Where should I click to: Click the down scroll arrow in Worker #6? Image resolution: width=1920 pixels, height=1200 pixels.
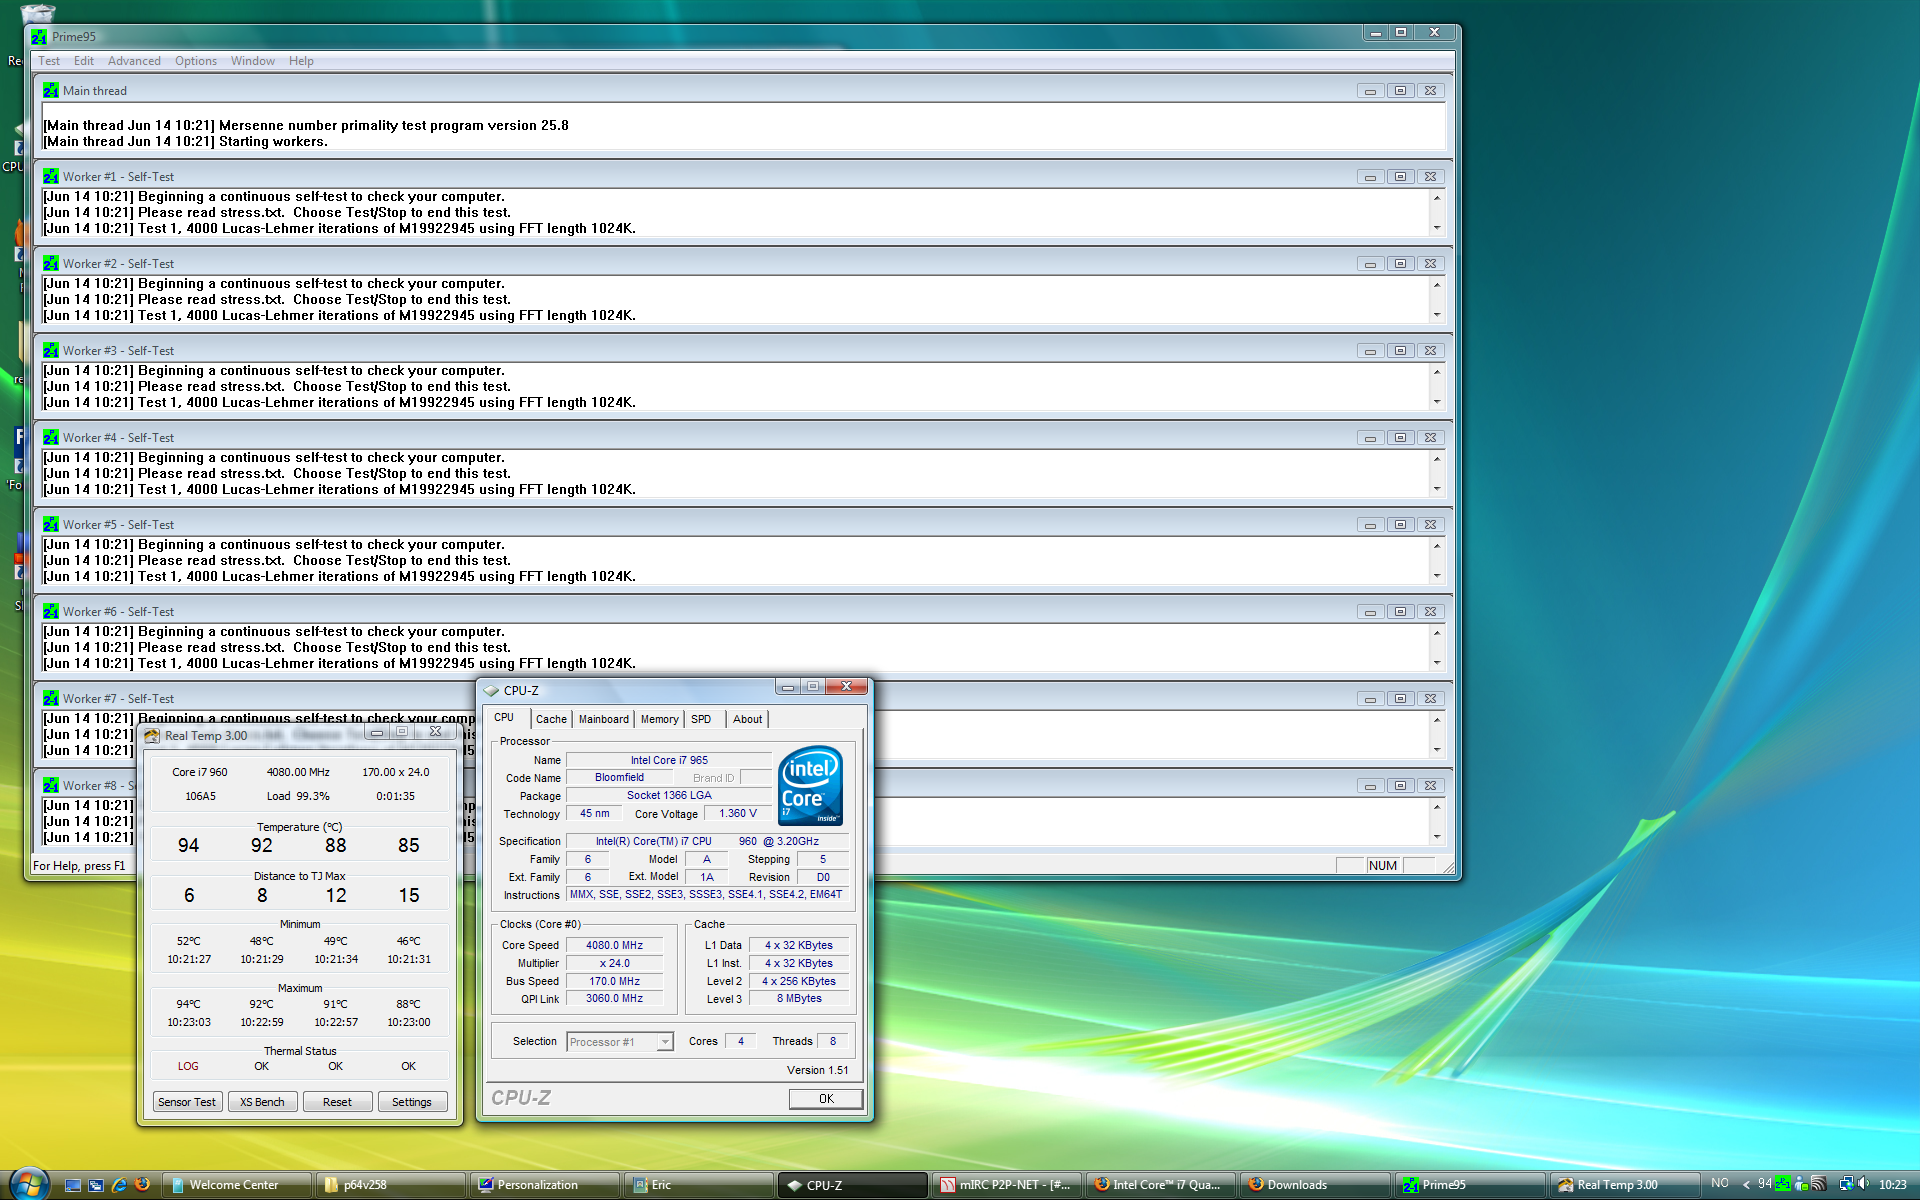pyautogui.click(x=1437, y=663)
